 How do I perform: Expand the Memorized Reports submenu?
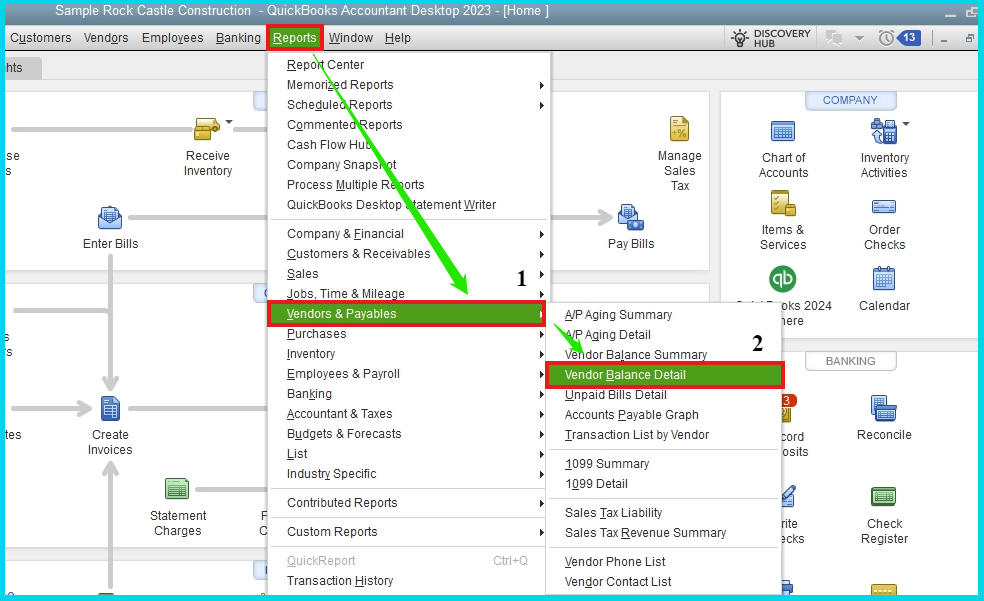click(x=541, y=85)
